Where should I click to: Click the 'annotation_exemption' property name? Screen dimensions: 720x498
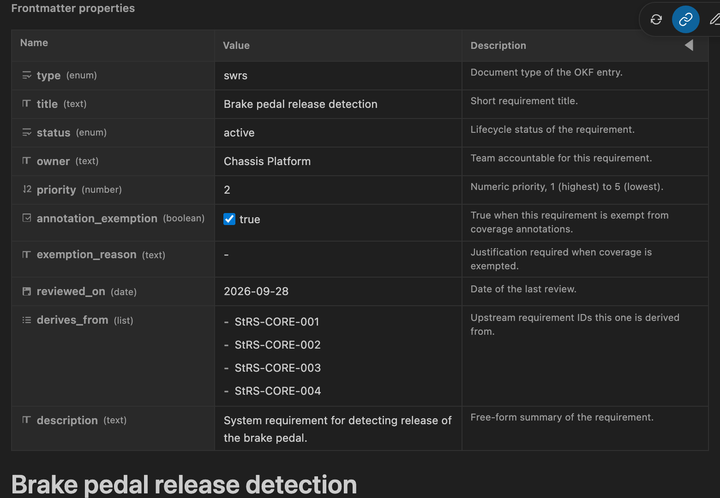(x=97, y=218)
